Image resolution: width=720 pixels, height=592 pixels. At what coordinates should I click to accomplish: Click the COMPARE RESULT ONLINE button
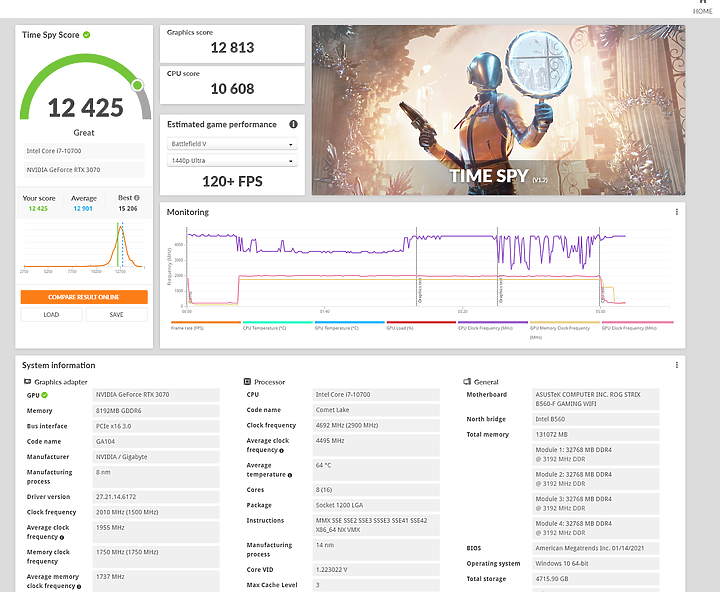tap(84, 297)
